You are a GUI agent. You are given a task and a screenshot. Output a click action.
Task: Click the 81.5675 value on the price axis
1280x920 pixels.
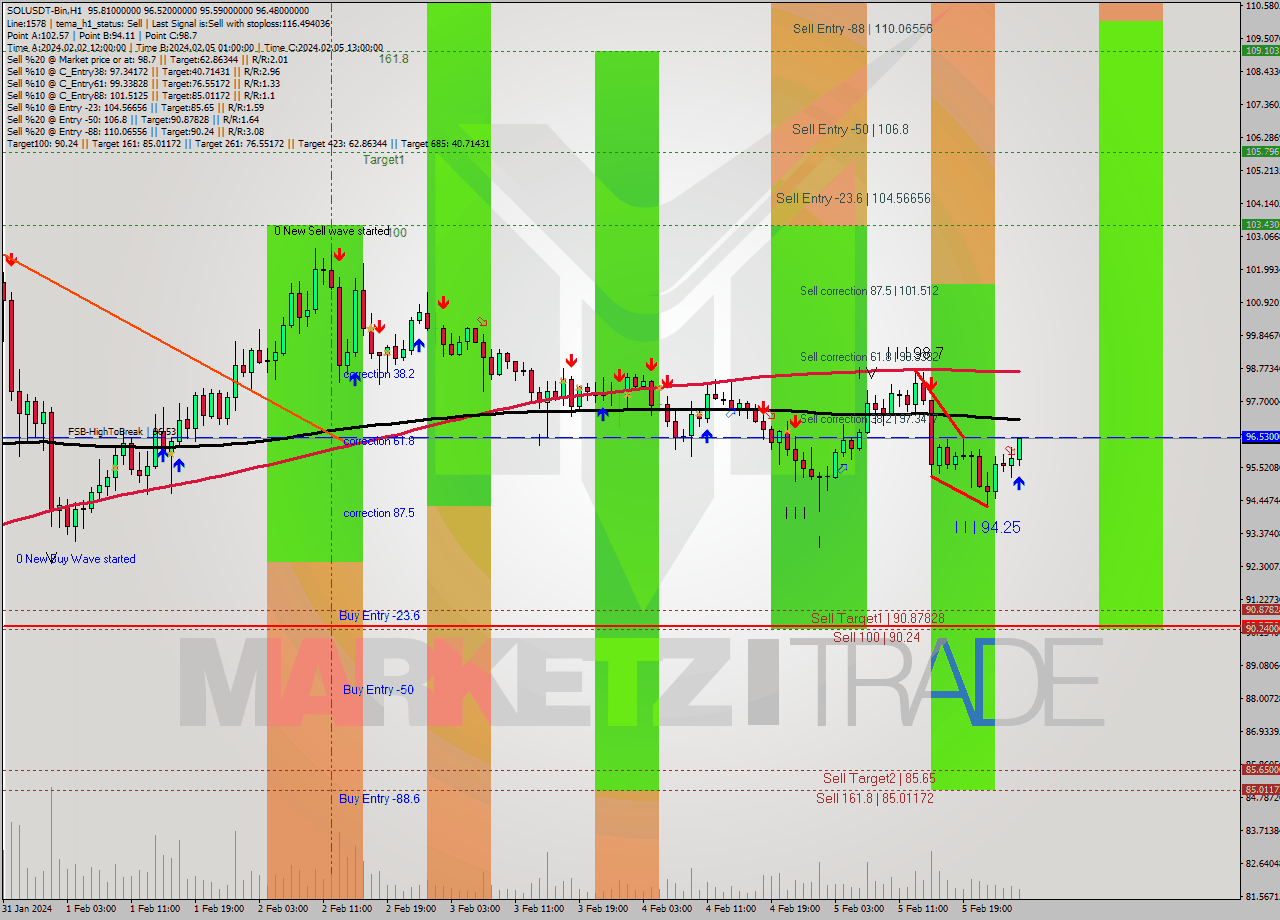1261,896
